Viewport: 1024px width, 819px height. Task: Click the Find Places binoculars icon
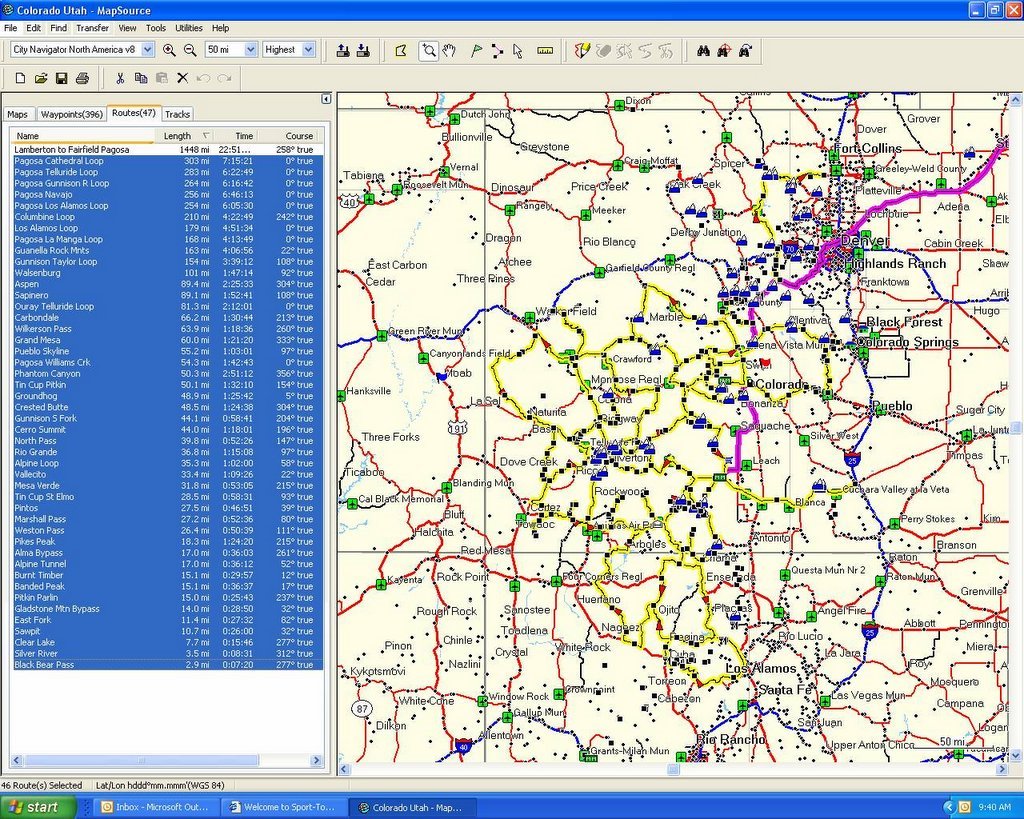point(703,50)
